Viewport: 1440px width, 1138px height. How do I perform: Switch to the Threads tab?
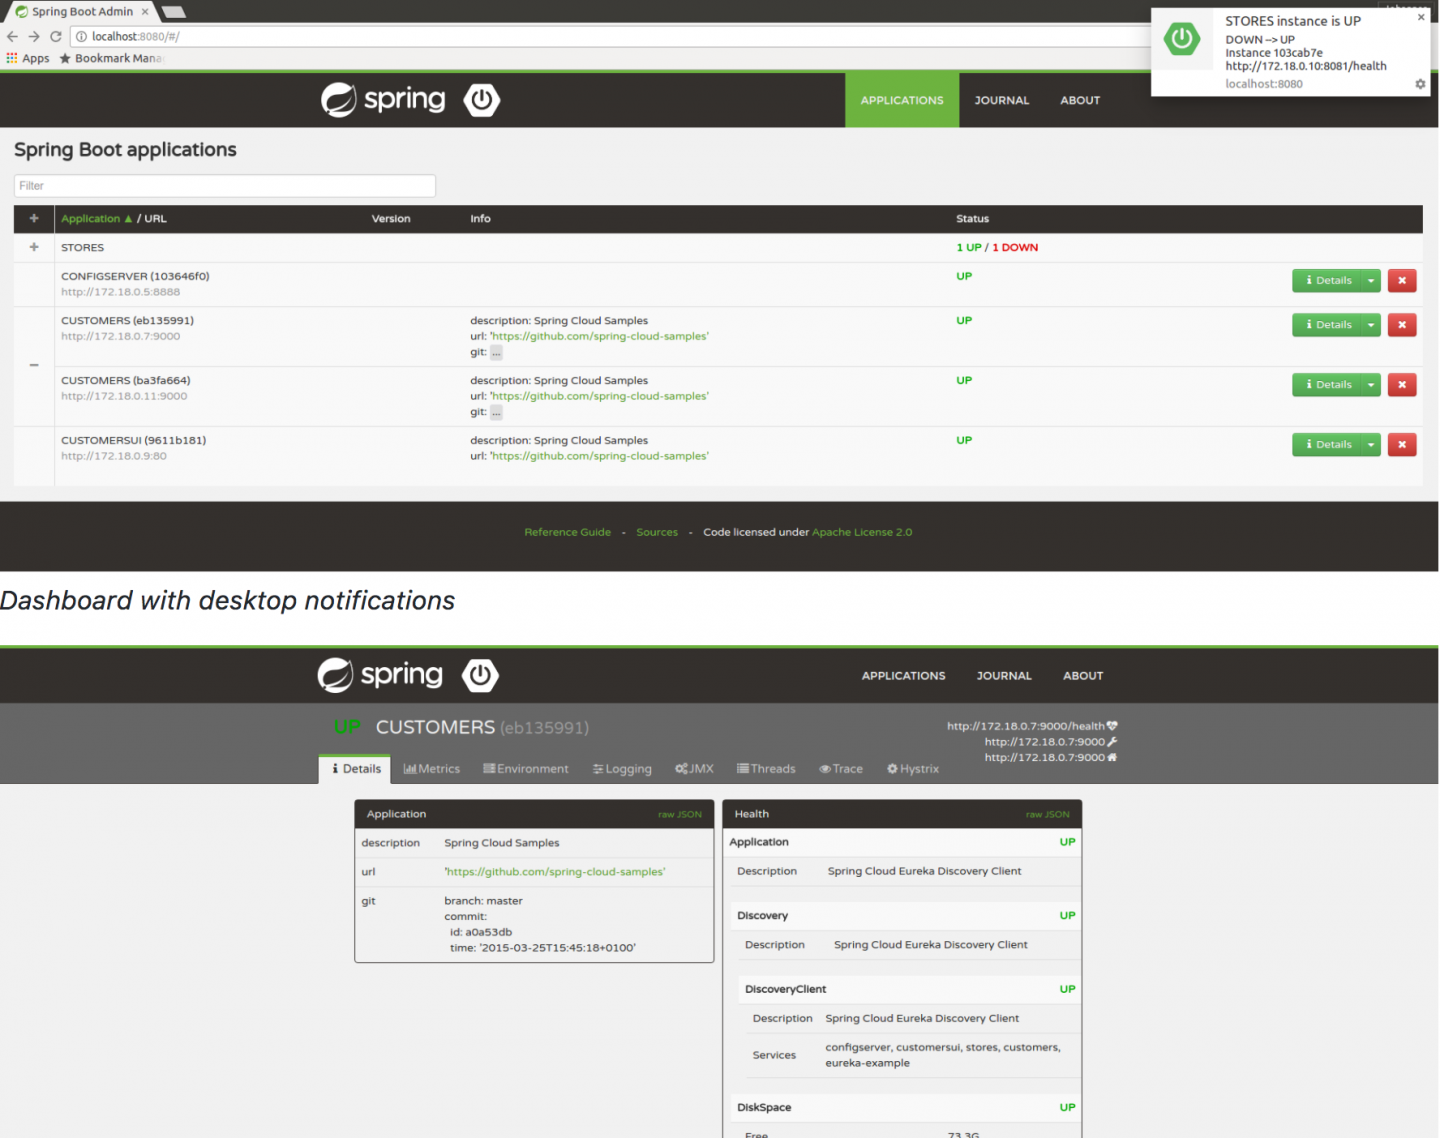tap(766, 769)
